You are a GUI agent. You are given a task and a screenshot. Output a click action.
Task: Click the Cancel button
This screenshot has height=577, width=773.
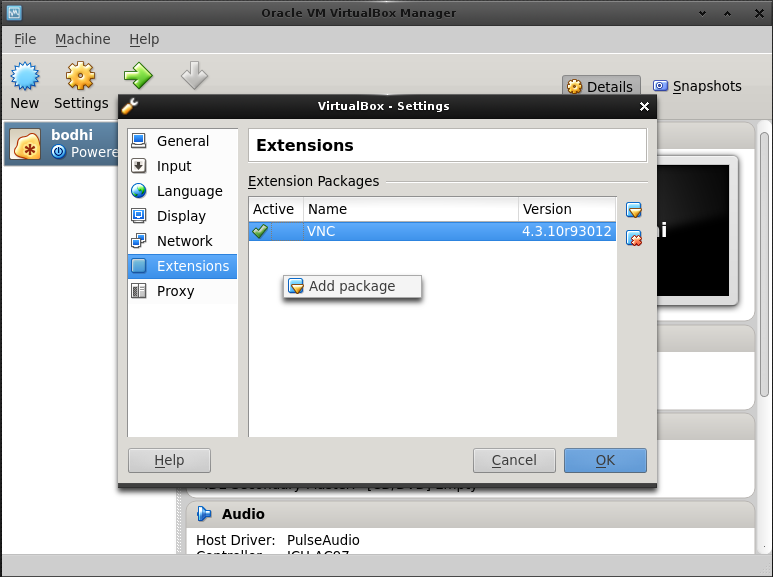(514, 461)
